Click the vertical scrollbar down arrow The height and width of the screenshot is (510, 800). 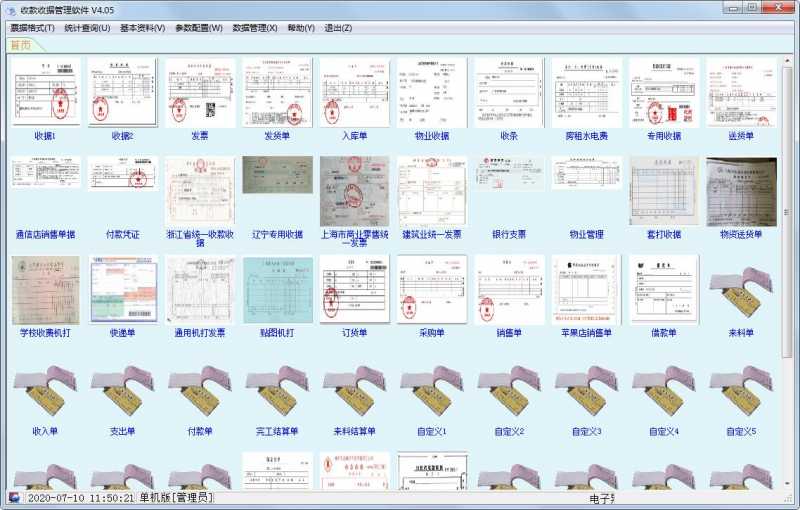pos(787,481)
